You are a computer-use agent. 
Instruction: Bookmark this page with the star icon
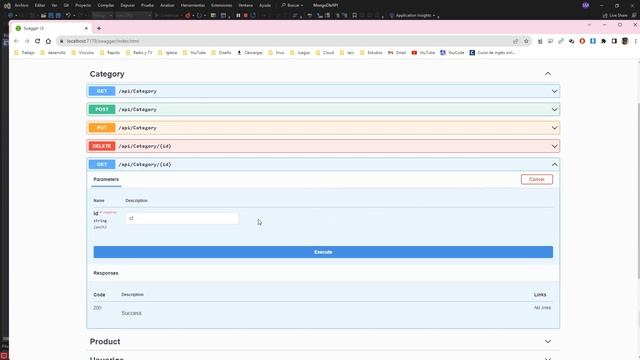coord(526,41)
